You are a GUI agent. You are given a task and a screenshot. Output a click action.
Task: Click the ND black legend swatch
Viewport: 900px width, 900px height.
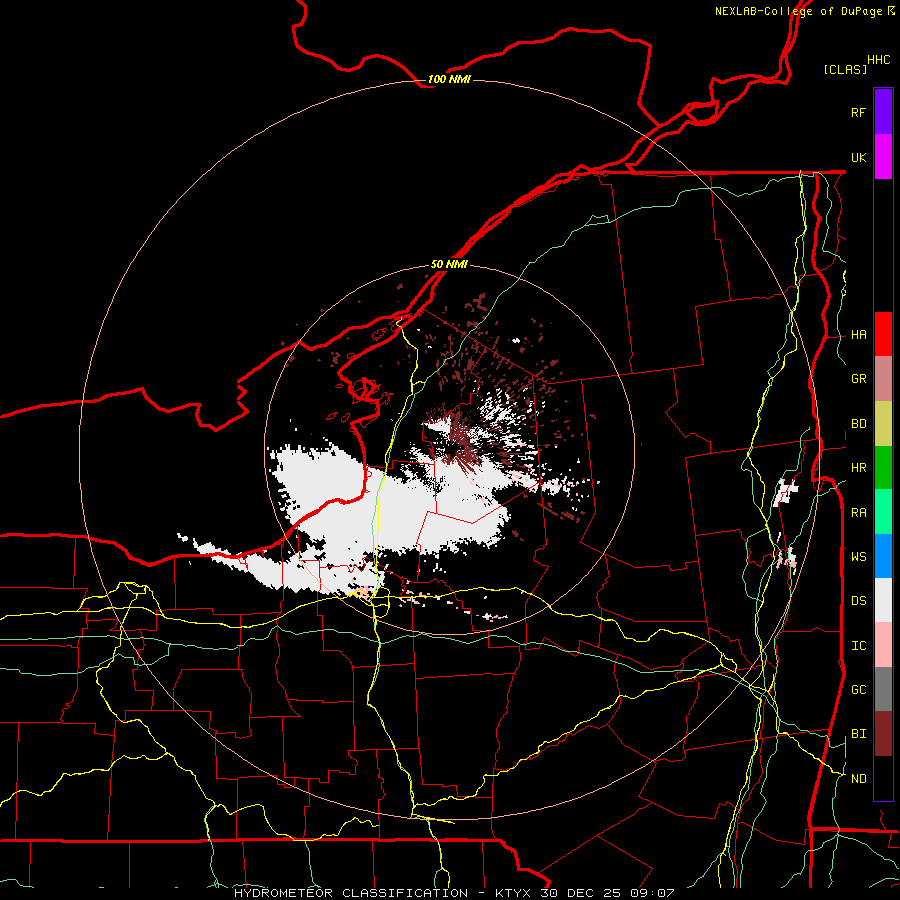tap(883, 778)
